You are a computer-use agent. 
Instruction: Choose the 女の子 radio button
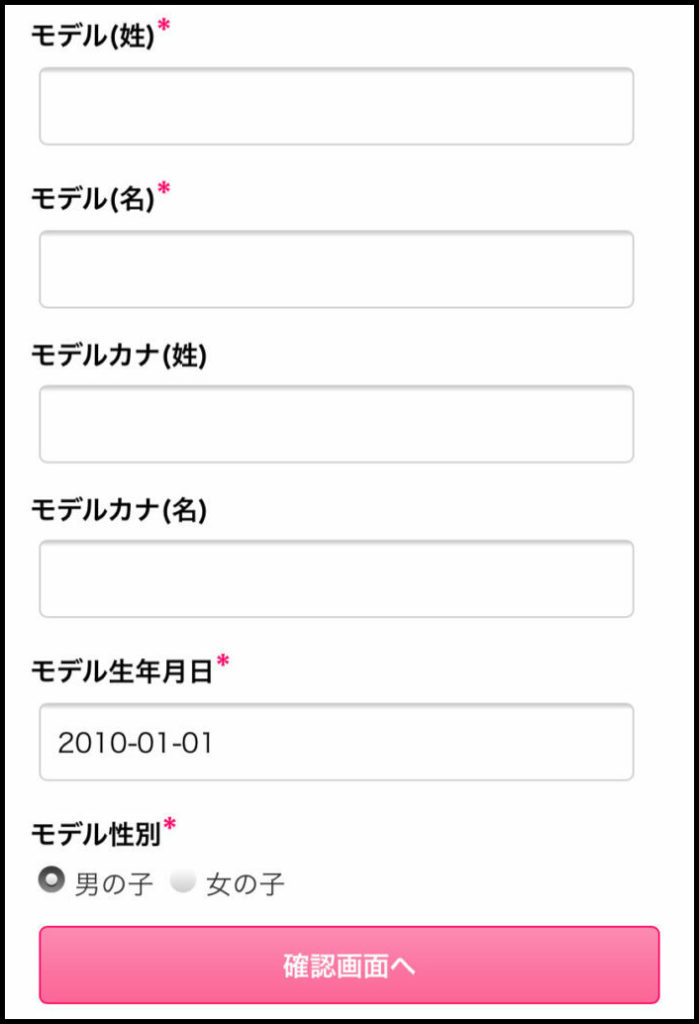(182, 880)
